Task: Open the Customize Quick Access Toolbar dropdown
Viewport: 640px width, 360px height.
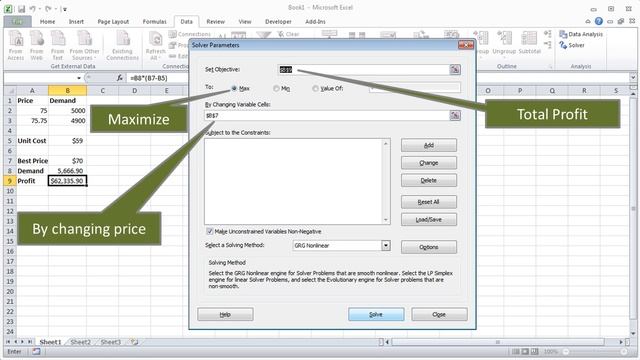Action: [65, 9]
